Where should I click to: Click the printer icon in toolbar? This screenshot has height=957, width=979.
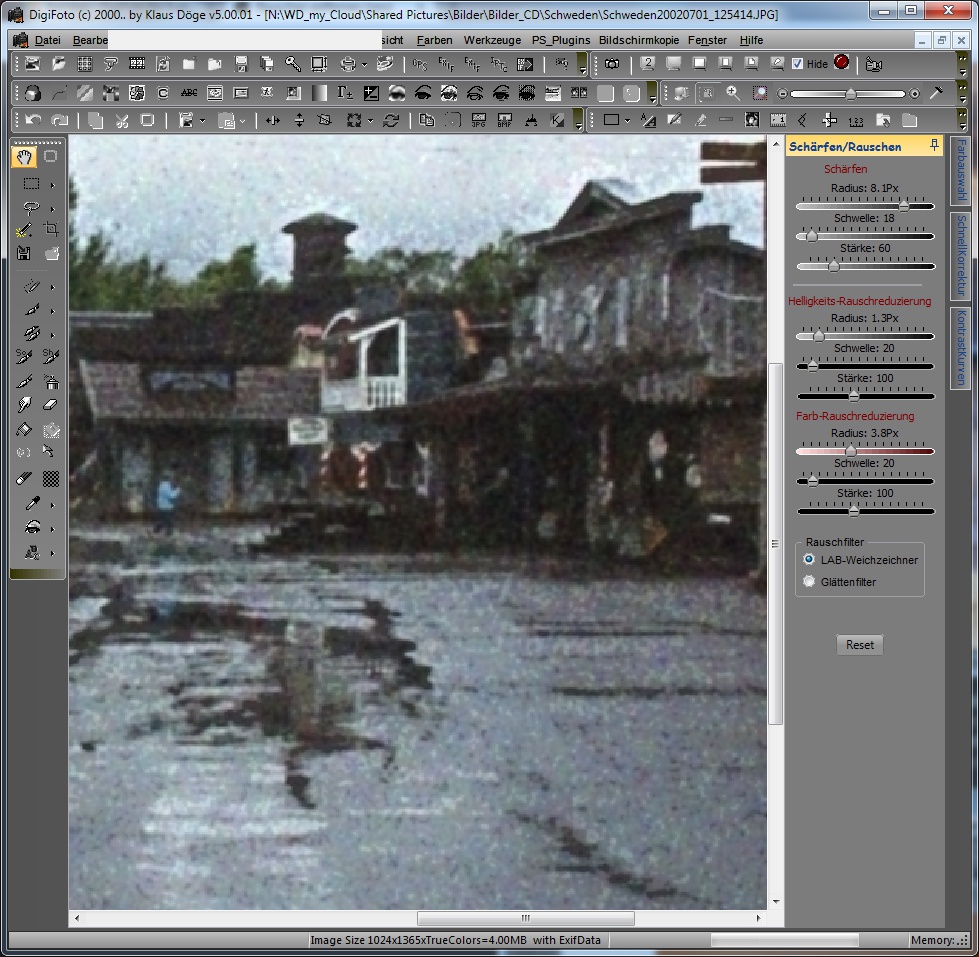click(348, 64)
